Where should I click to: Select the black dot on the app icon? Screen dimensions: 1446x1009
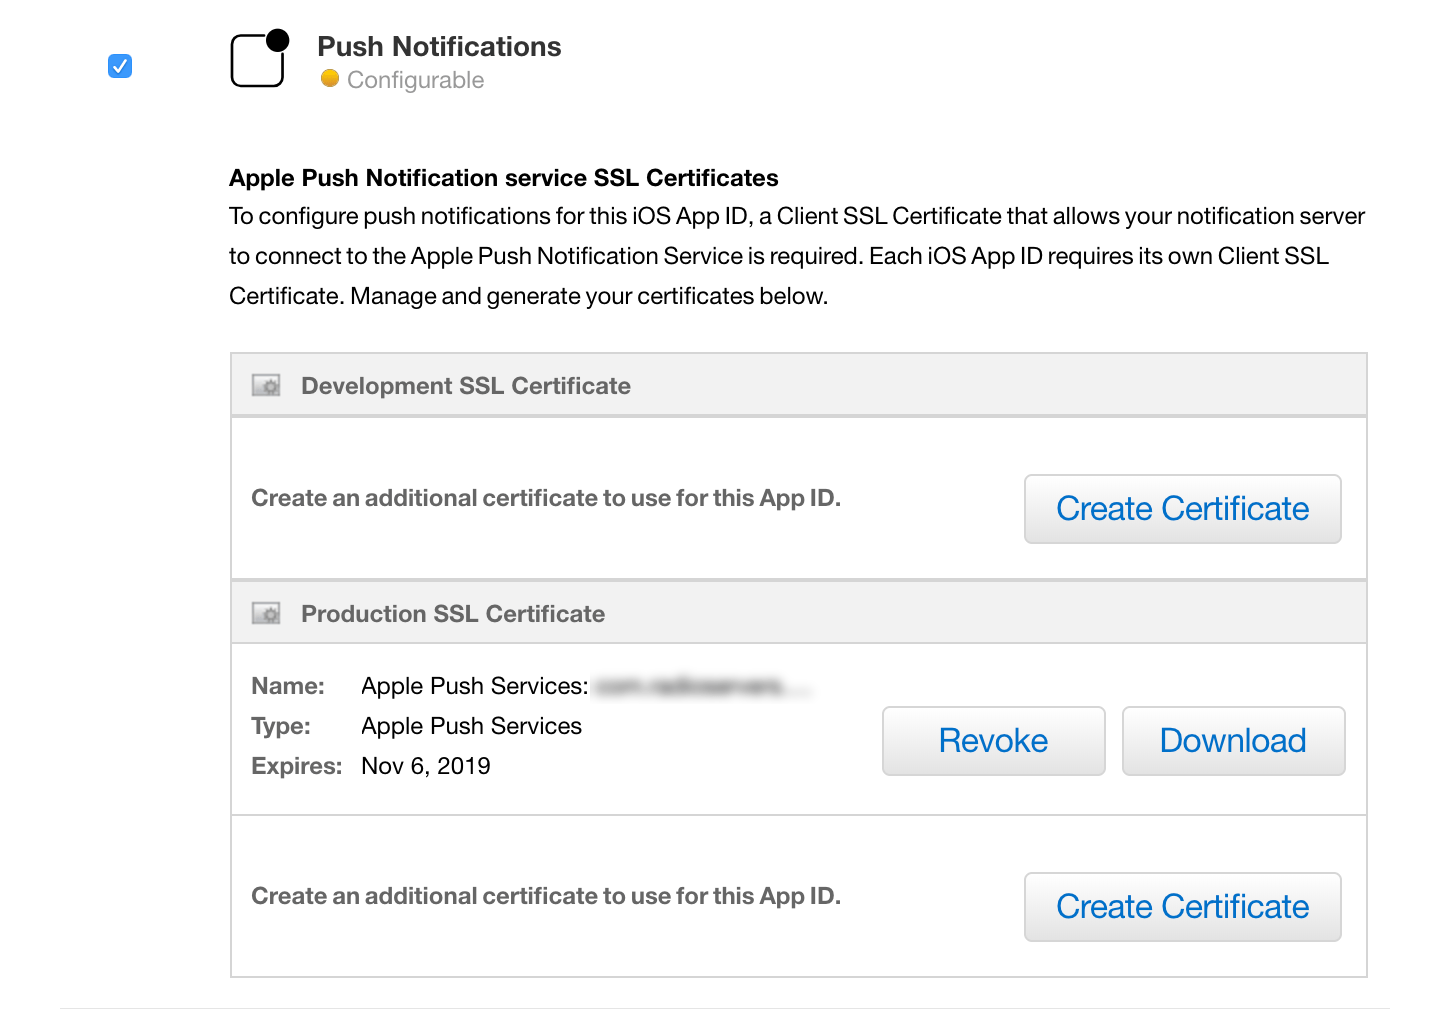[x=279, y=38]
